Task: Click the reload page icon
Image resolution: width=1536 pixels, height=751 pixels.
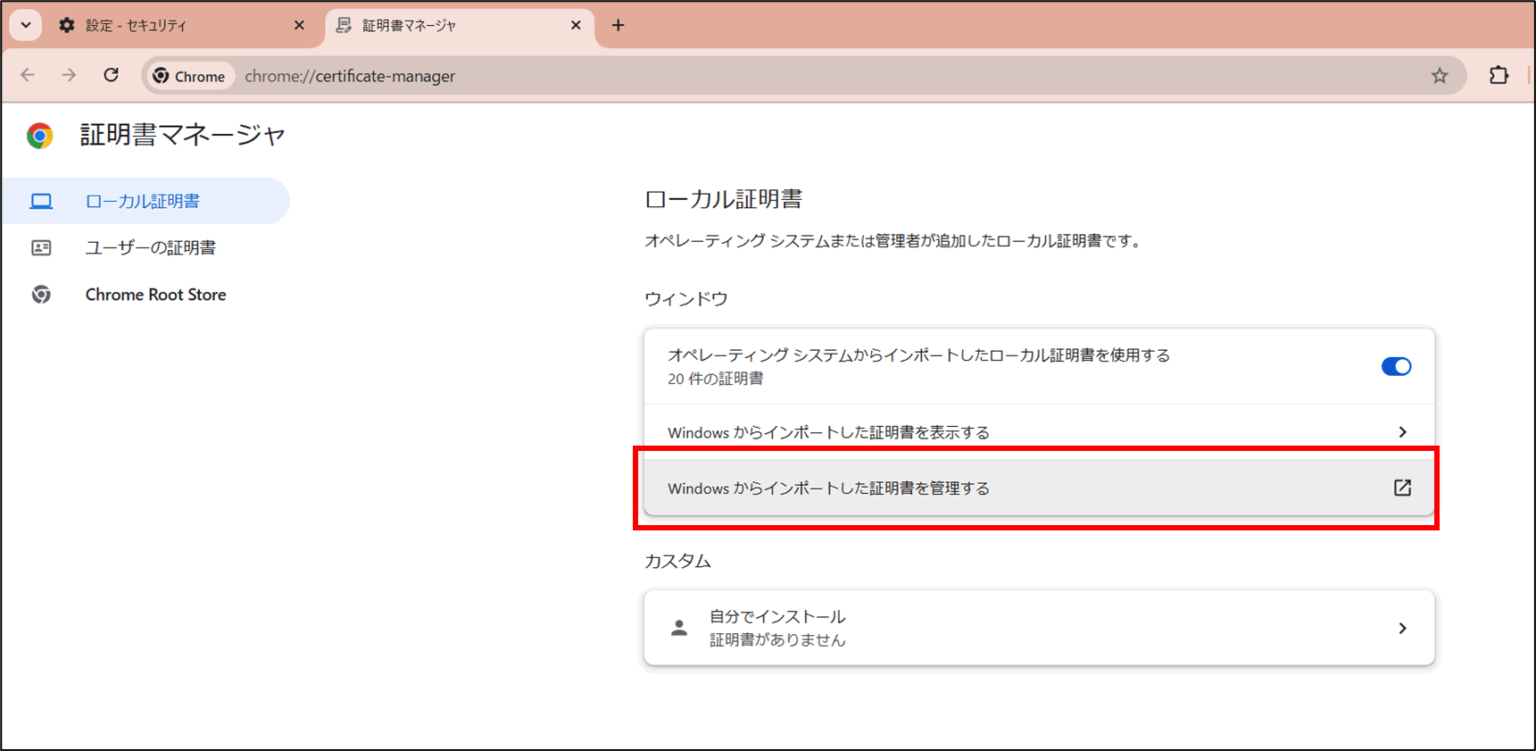Action: click(111, 74)
